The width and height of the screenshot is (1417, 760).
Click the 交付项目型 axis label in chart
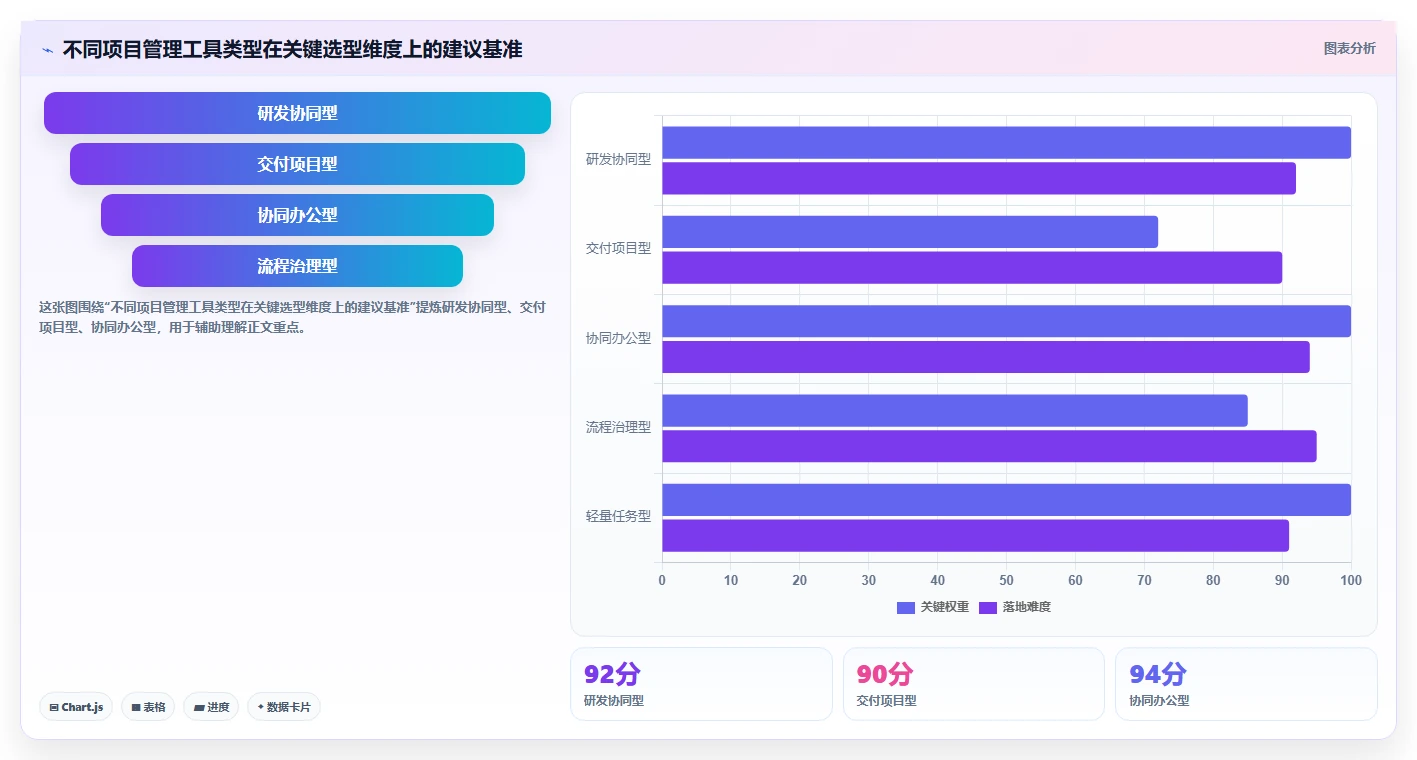click(x=618, y=248)
